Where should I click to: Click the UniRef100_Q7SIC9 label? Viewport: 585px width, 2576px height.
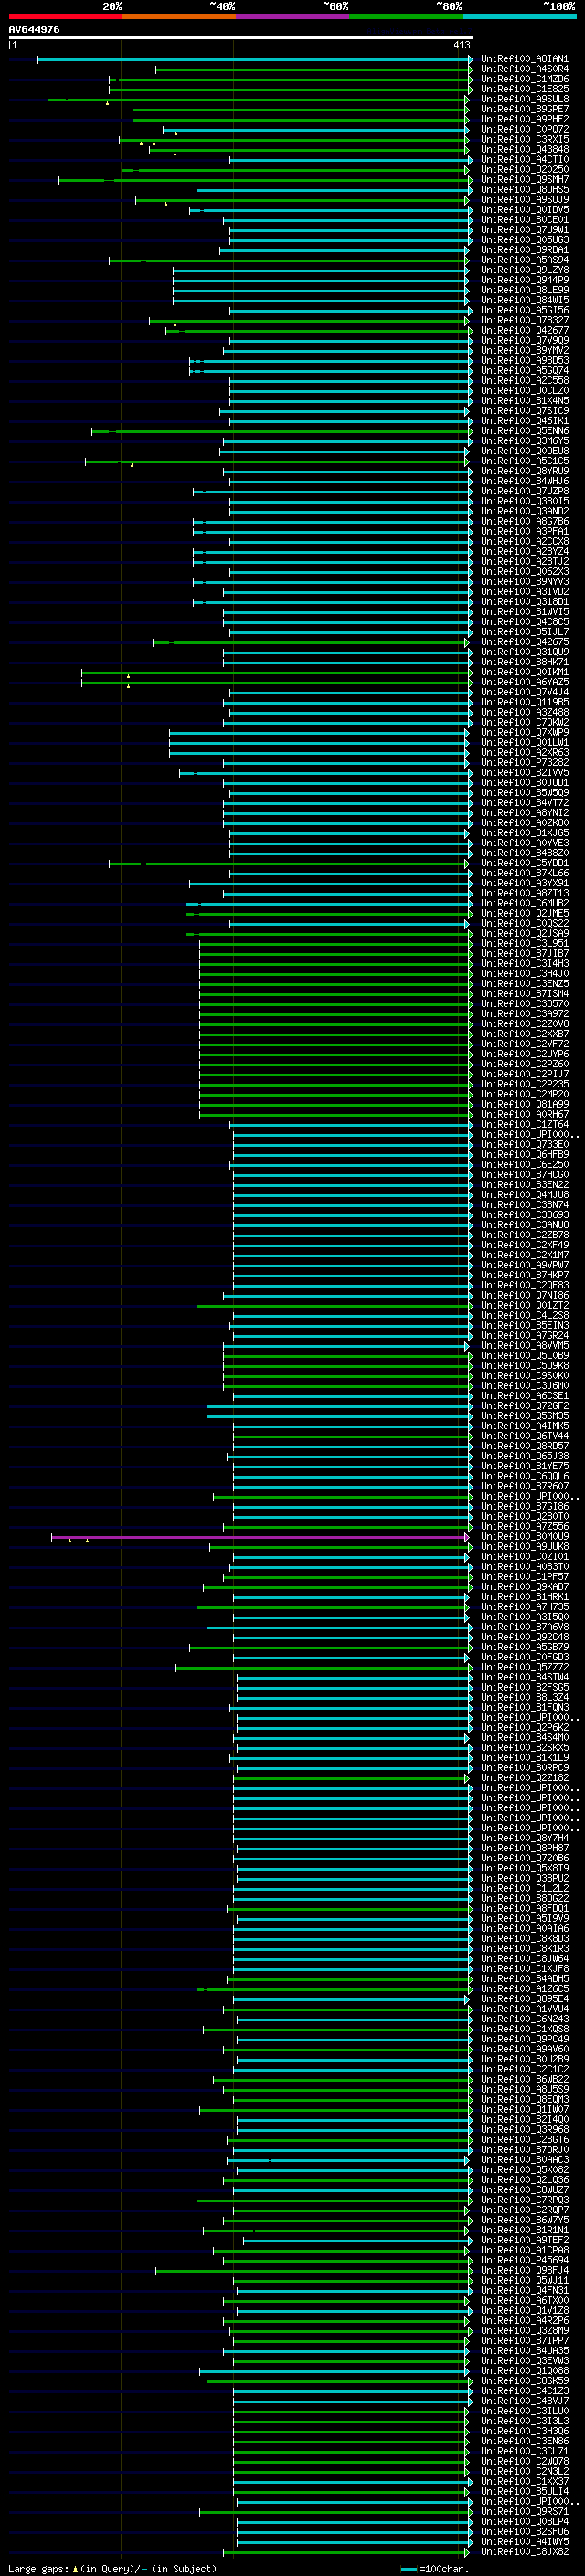[x=524, y=411]
